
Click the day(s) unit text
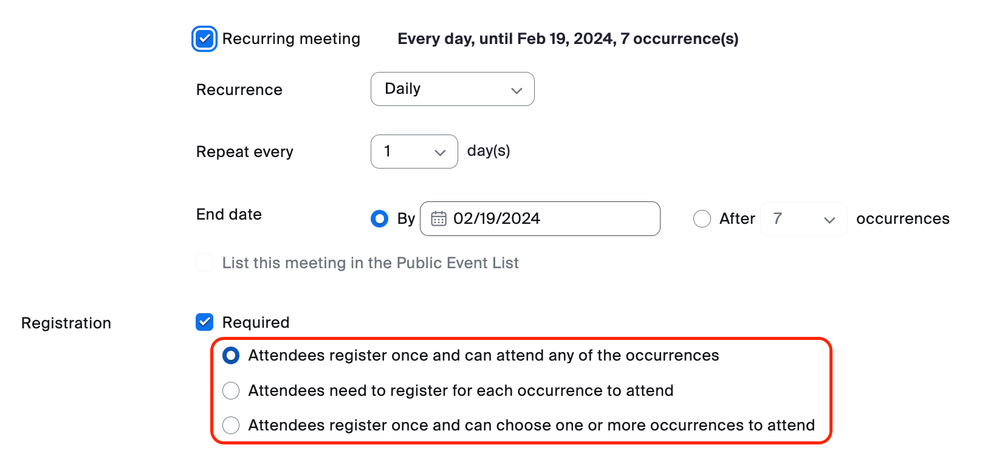489,152
